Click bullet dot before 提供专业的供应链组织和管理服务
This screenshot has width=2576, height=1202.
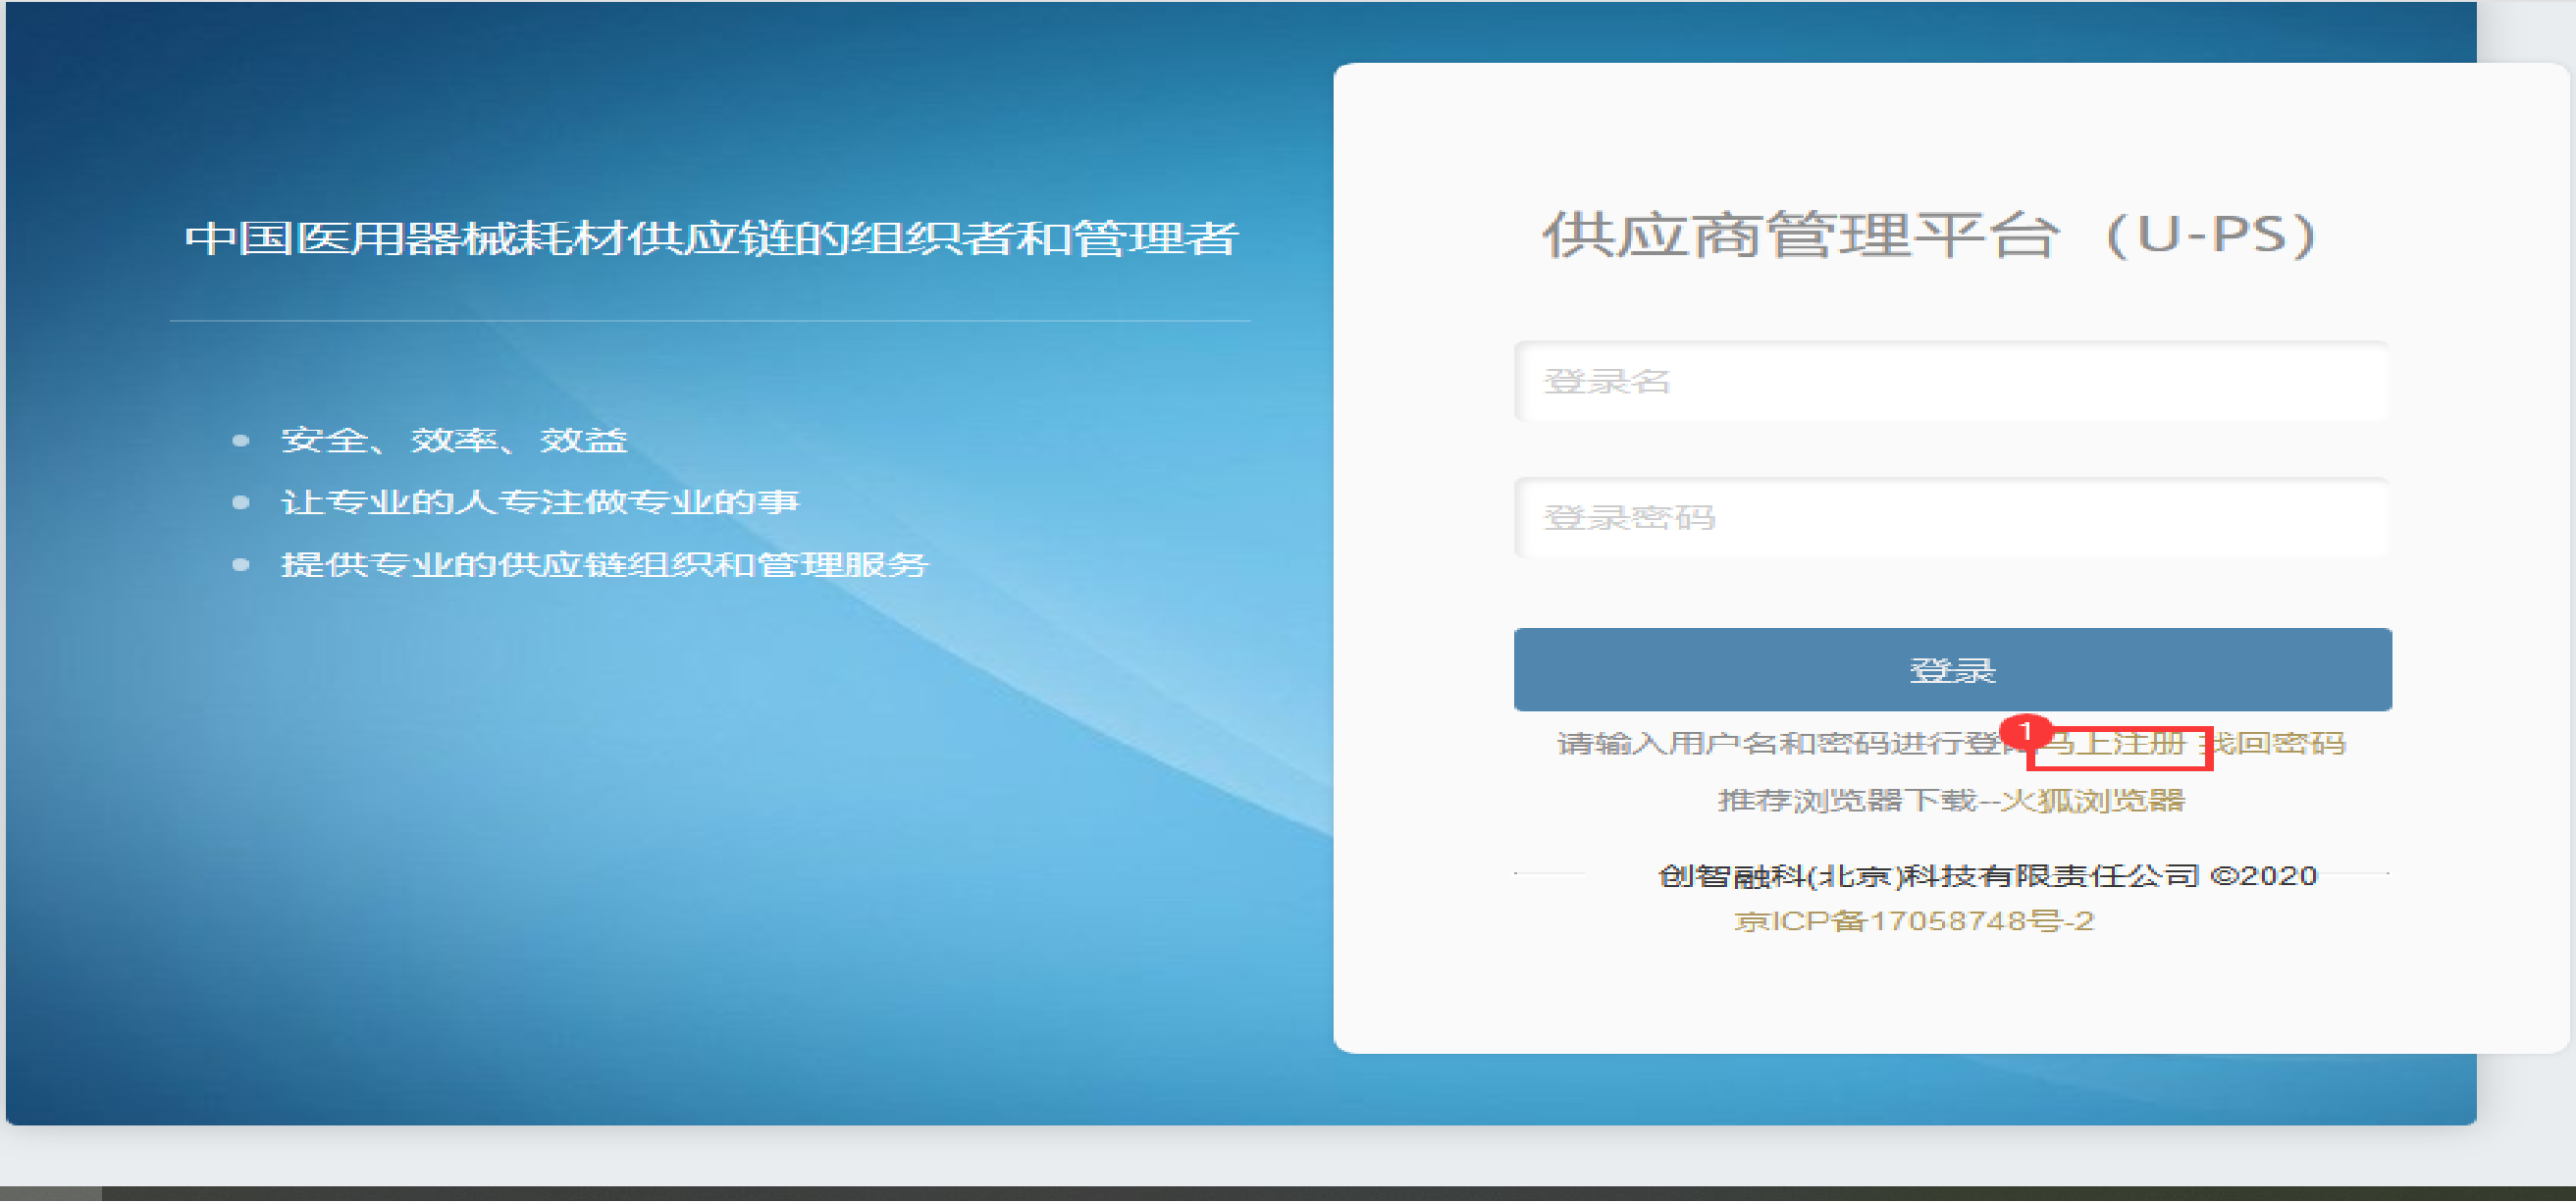click(x=240, y=565)
